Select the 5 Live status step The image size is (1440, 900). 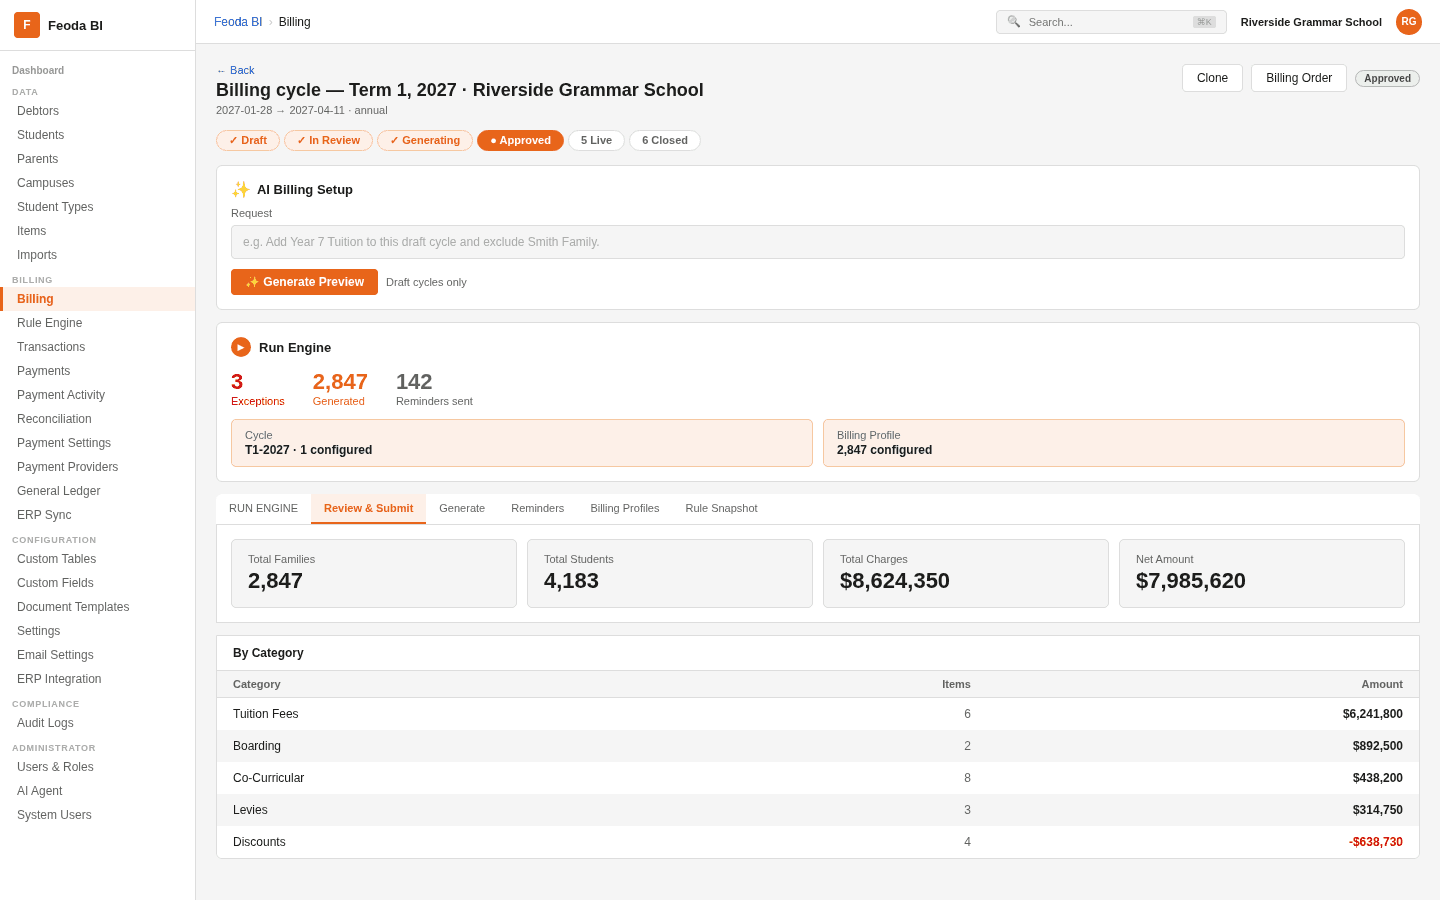point(596,141)
